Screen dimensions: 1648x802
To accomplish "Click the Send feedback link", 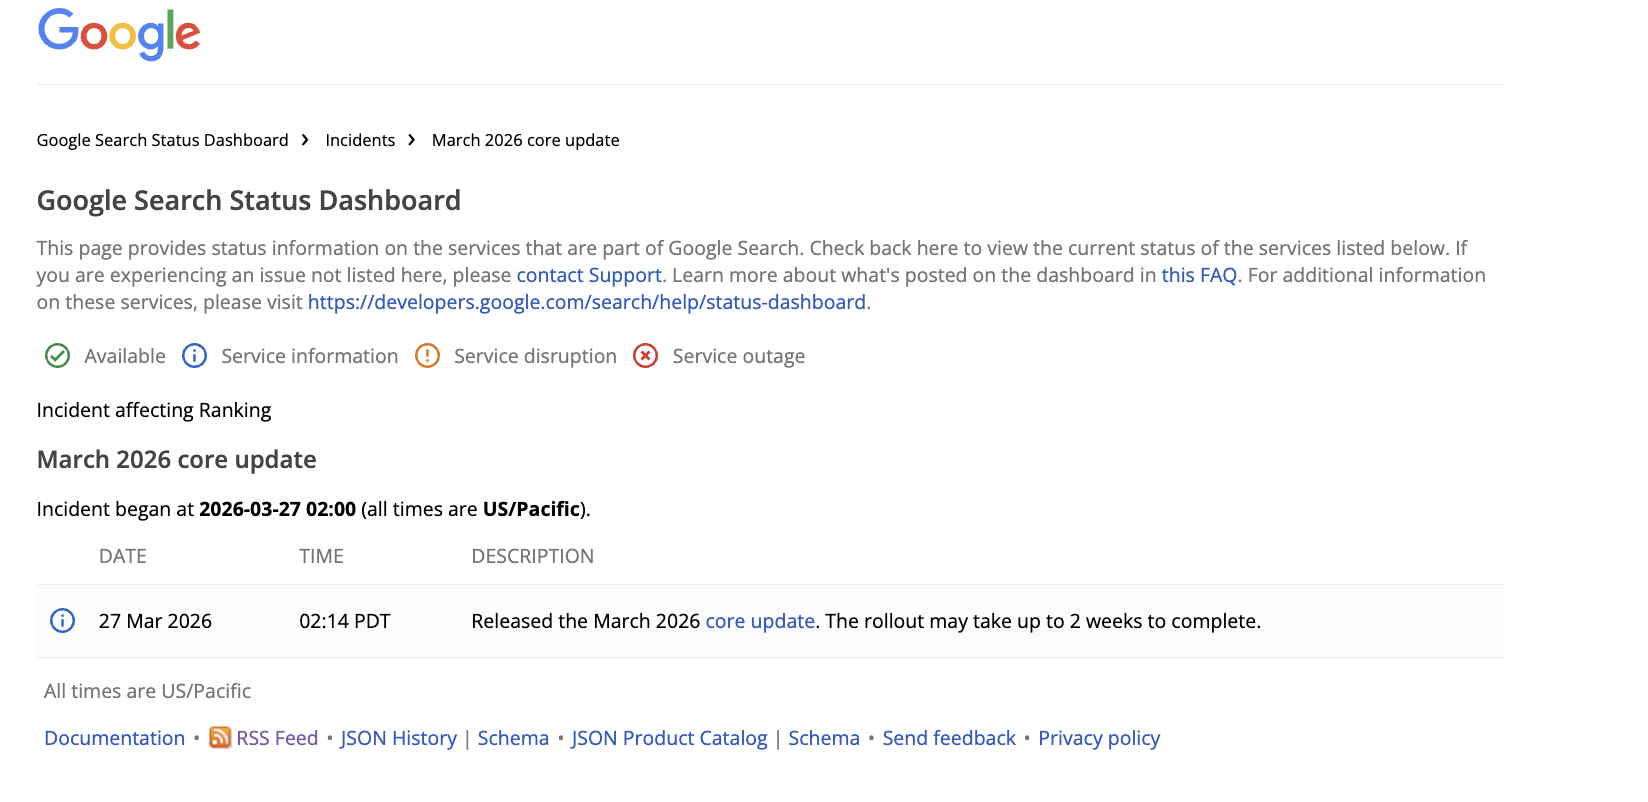I will [949, 738].
